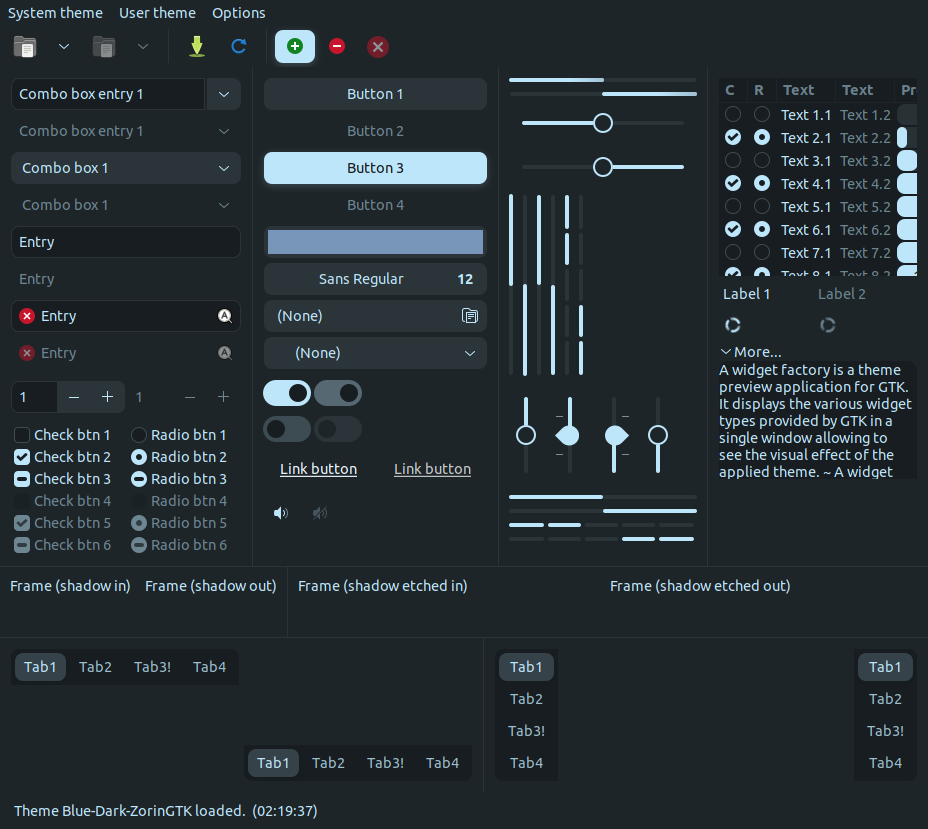
Task: Click the first 'Text' column header
Action: pyautogui.click(x=805, y=90)
